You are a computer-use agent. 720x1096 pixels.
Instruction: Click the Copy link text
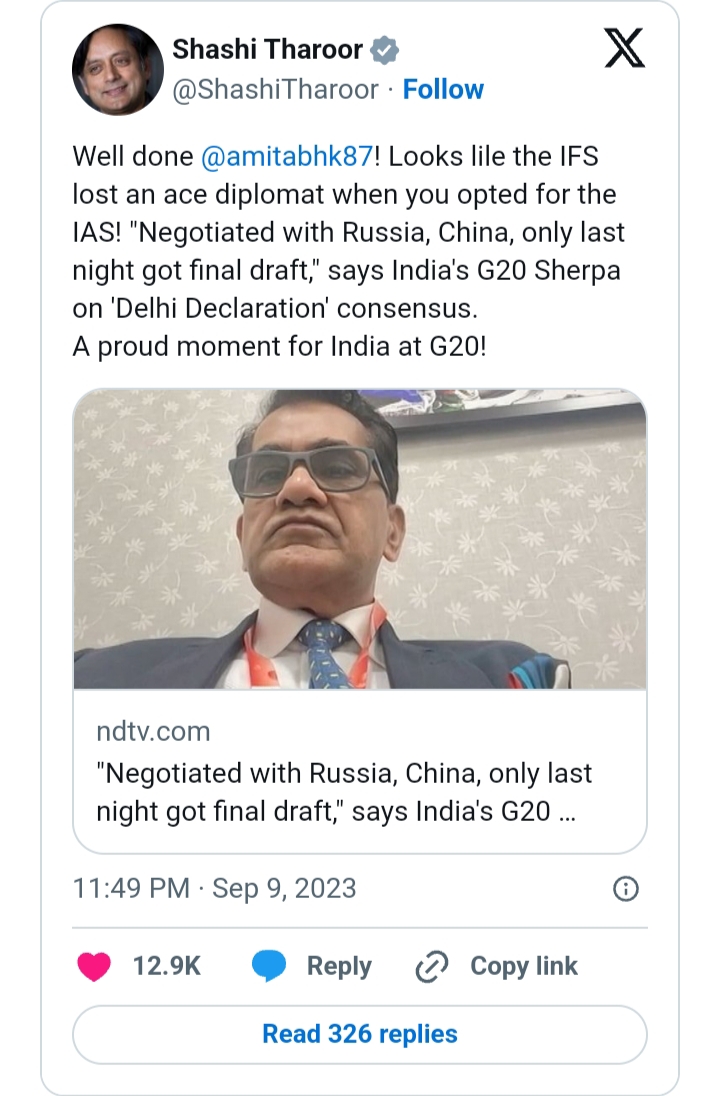pyautogui.click(x=524, y=966)
